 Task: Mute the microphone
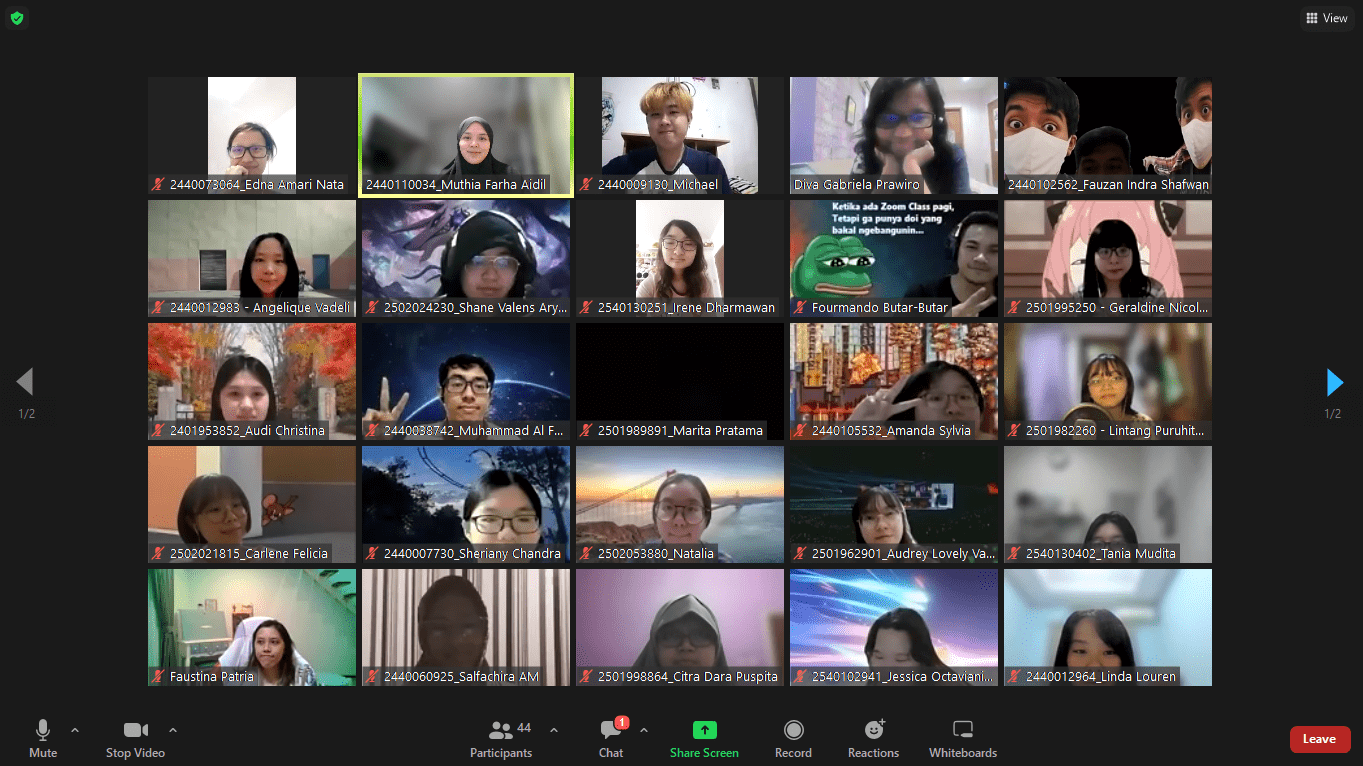[x=43, y=738]
